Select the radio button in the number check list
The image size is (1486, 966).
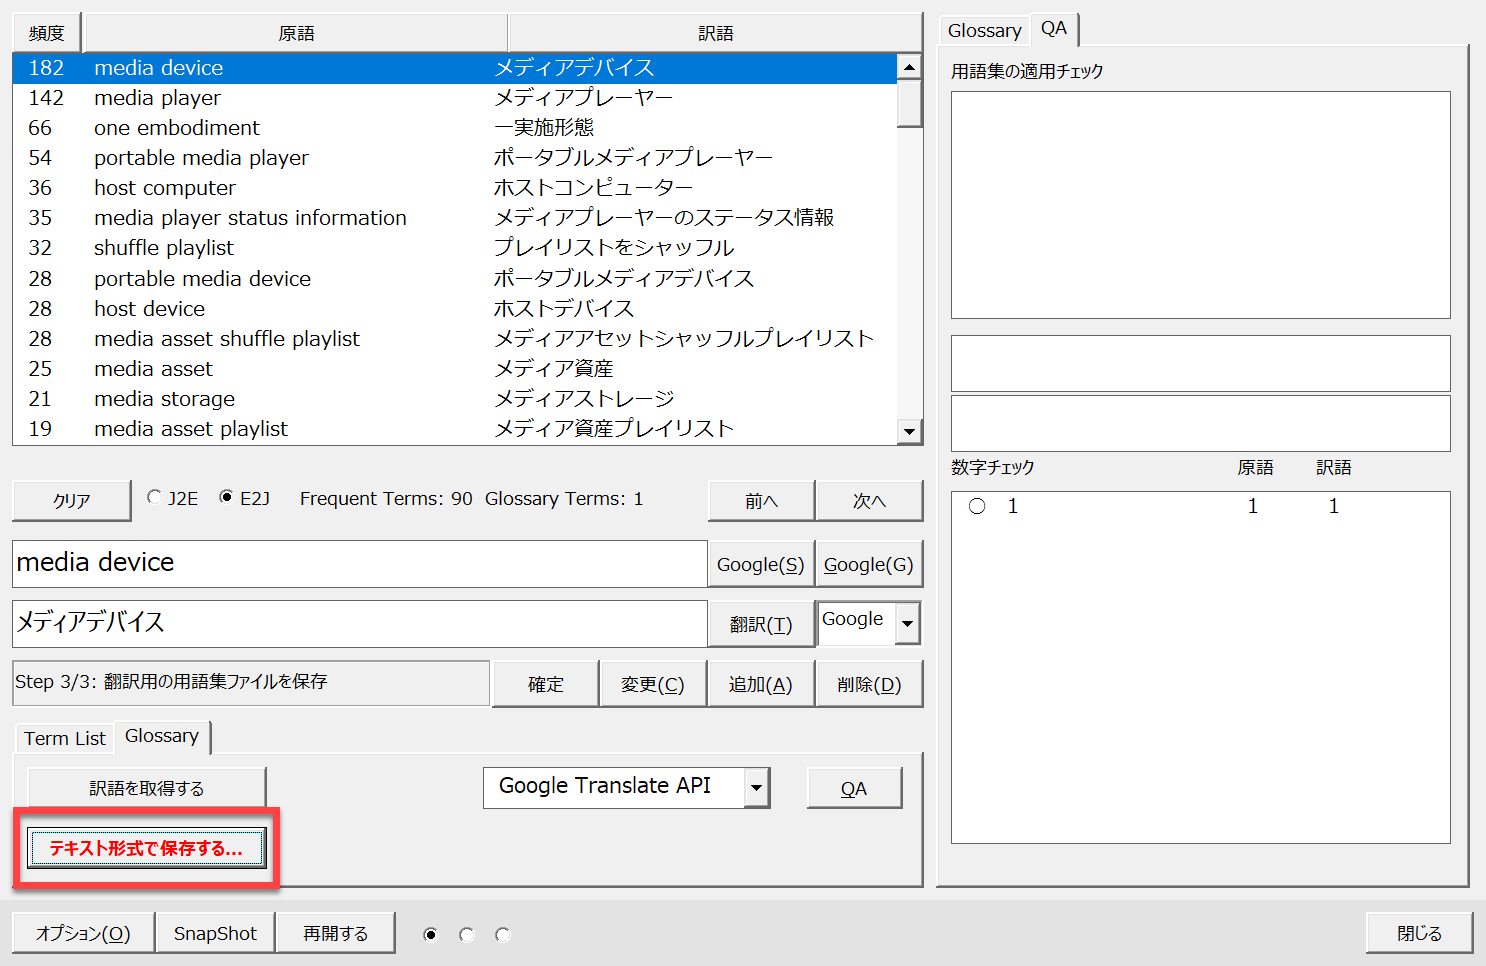977,506
